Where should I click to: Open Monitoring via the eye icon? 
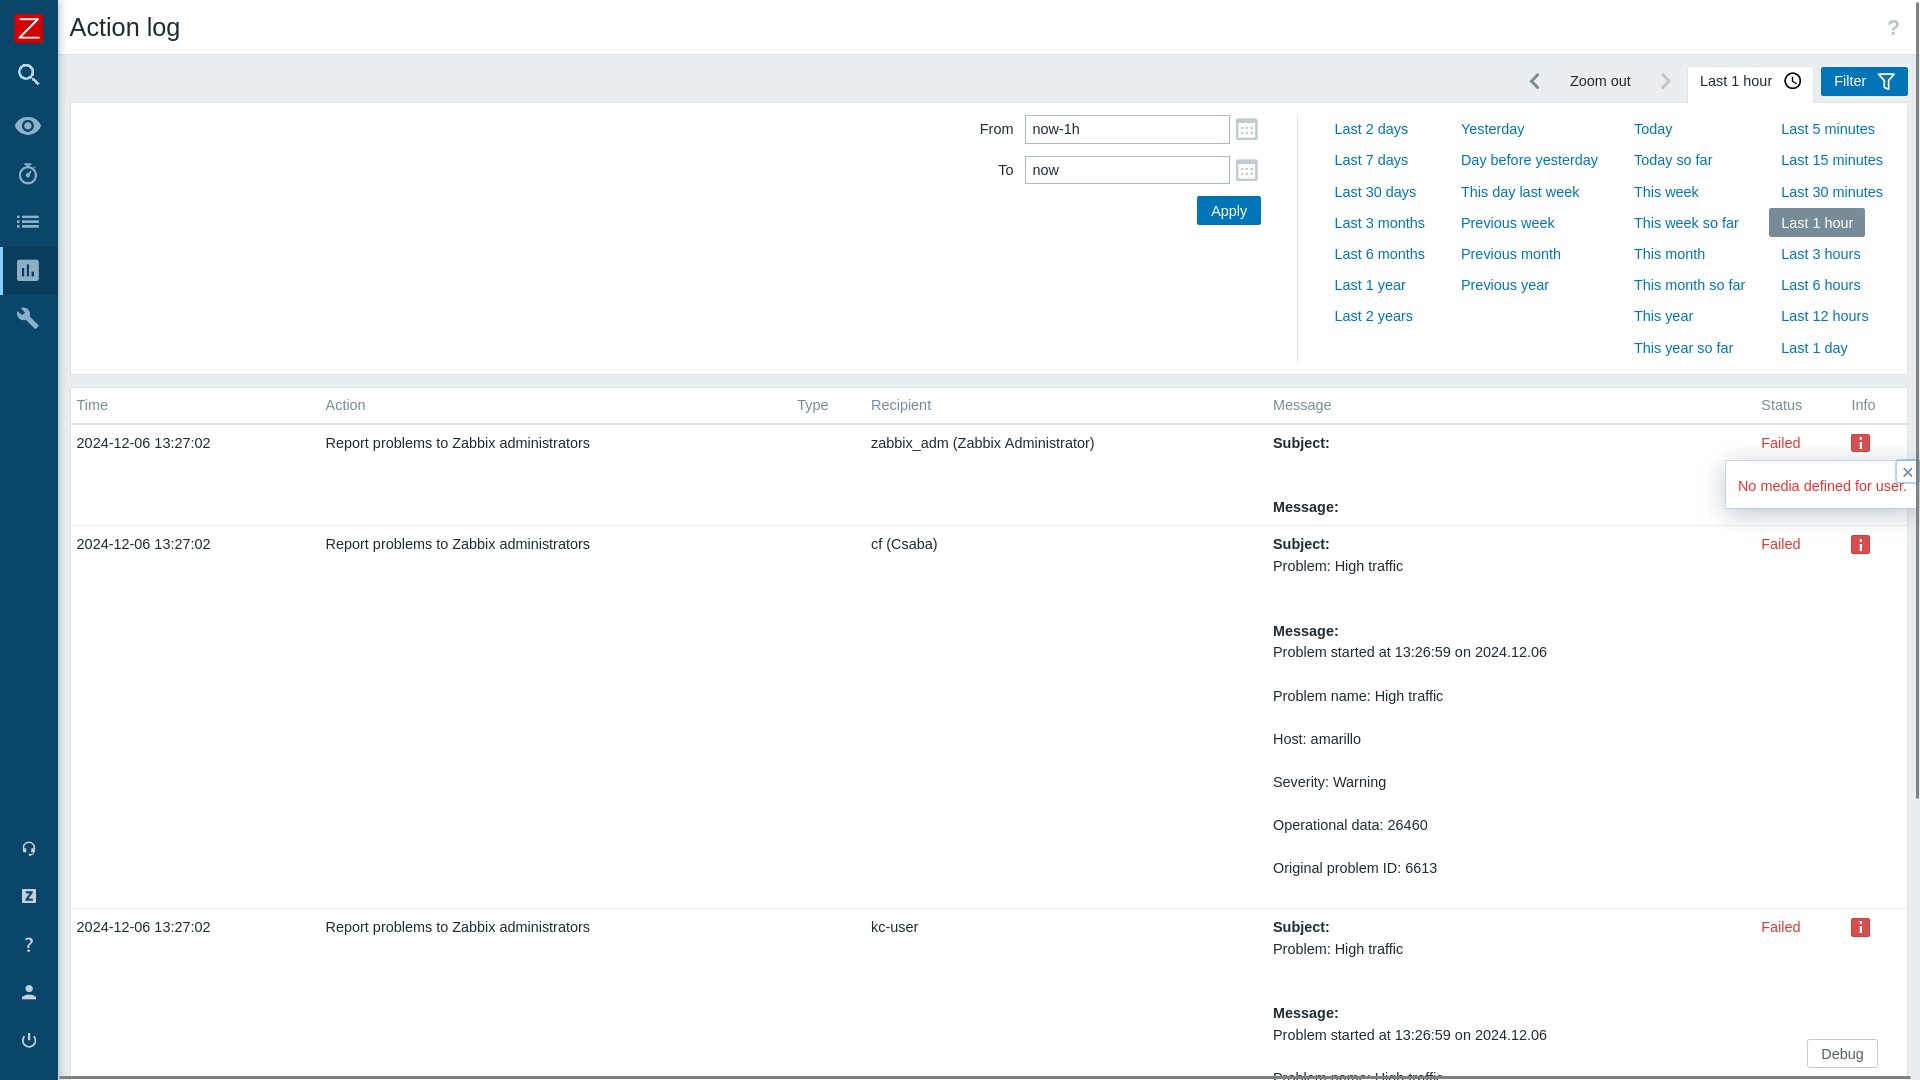[x=28, y=126]
